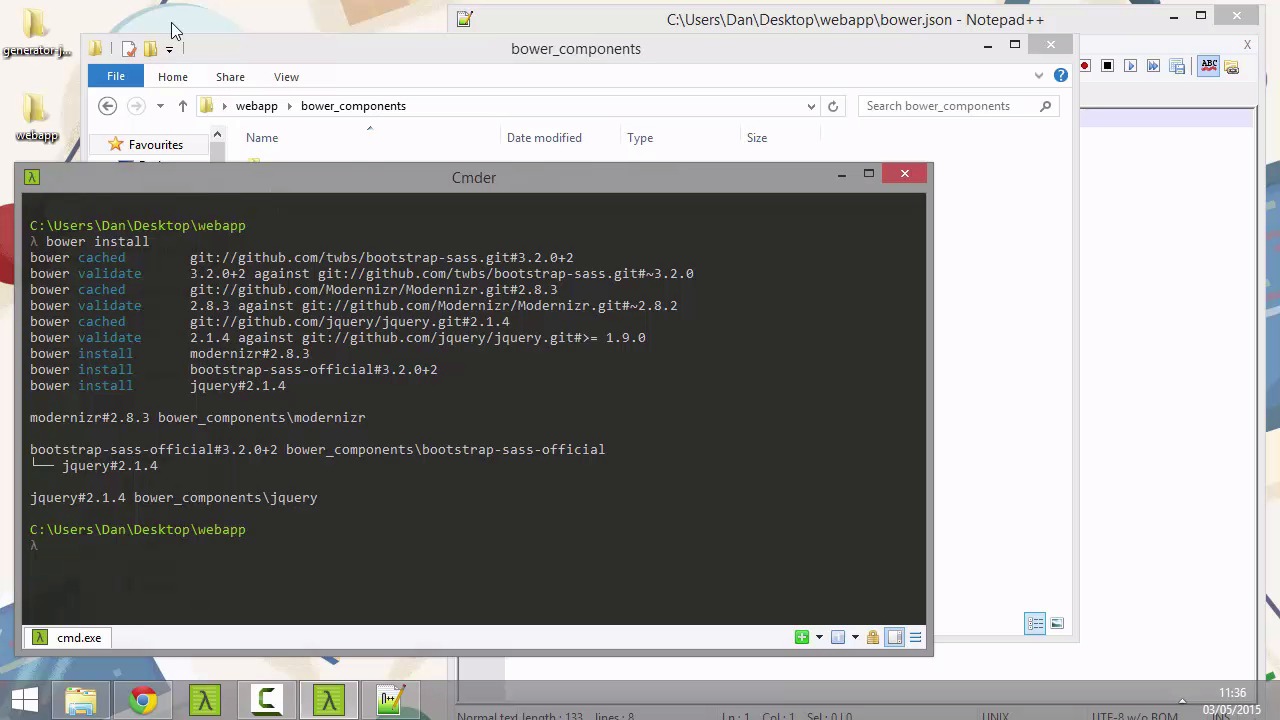Image resolution: width=1280 pixels, height=720 pixels.
Task: Go back in Explorer navigation
Action: point(108,106)
